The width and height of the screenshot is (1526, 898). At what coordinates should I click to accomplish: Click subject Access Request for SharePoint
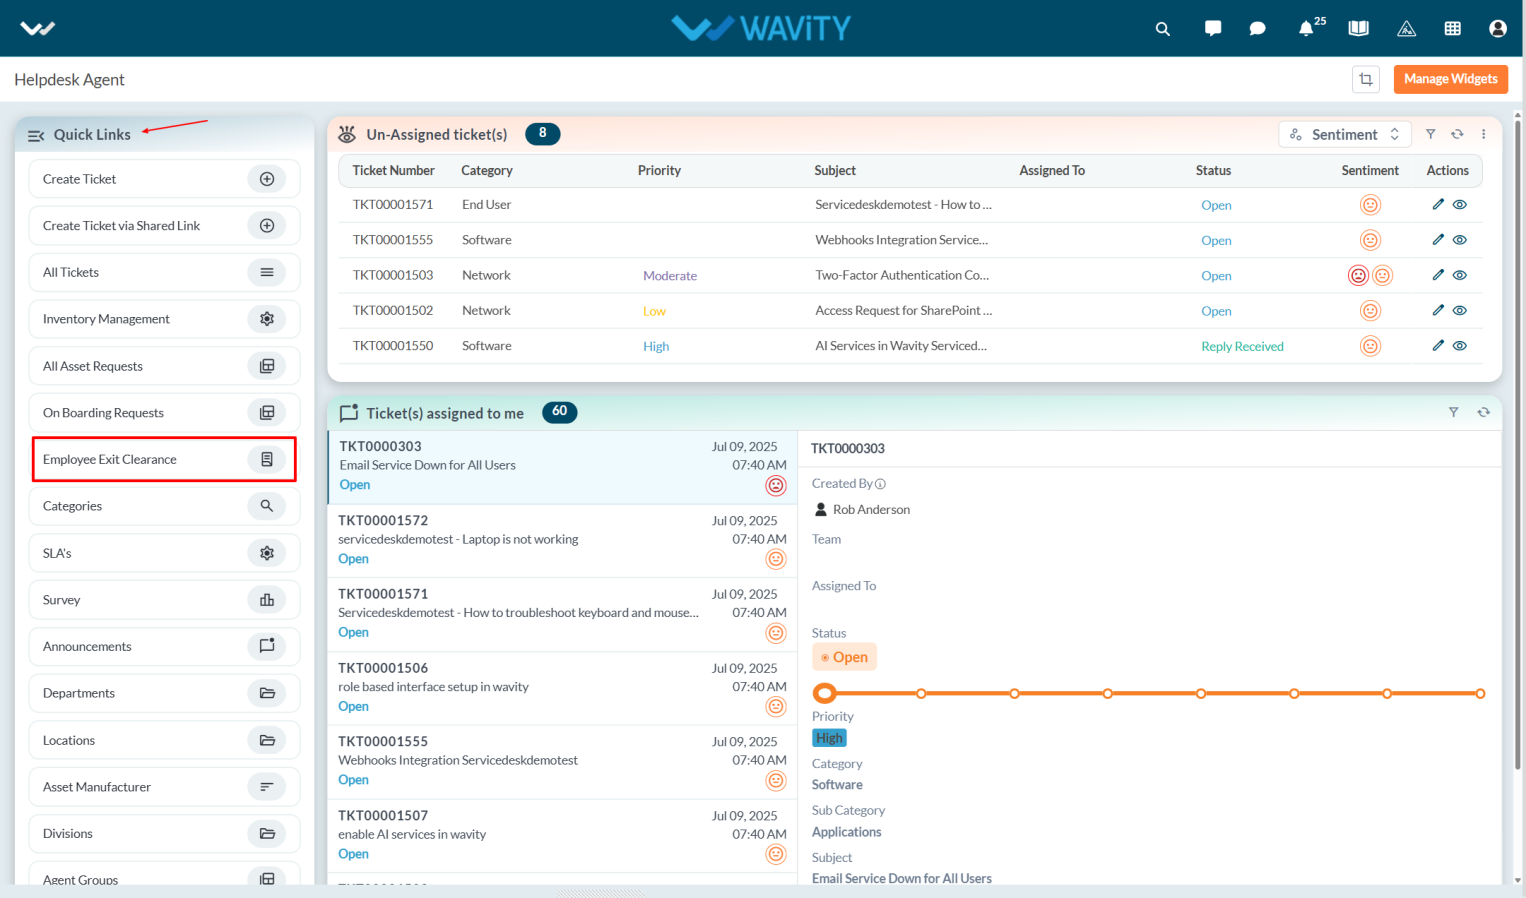(x=903, y=311)
